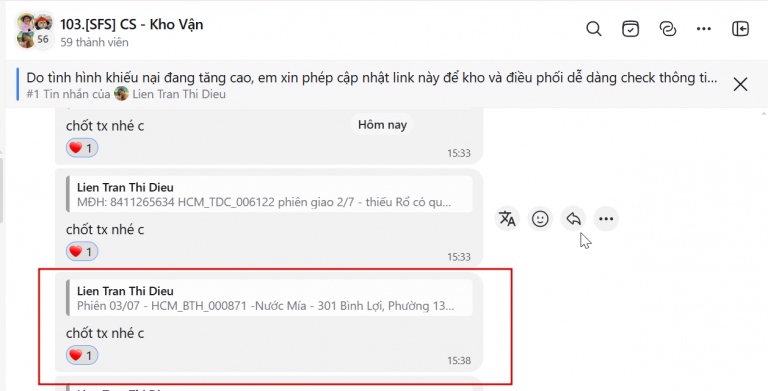Click Lien Tran Thi Dieu avatar in pinned banner

coord(121,94)
